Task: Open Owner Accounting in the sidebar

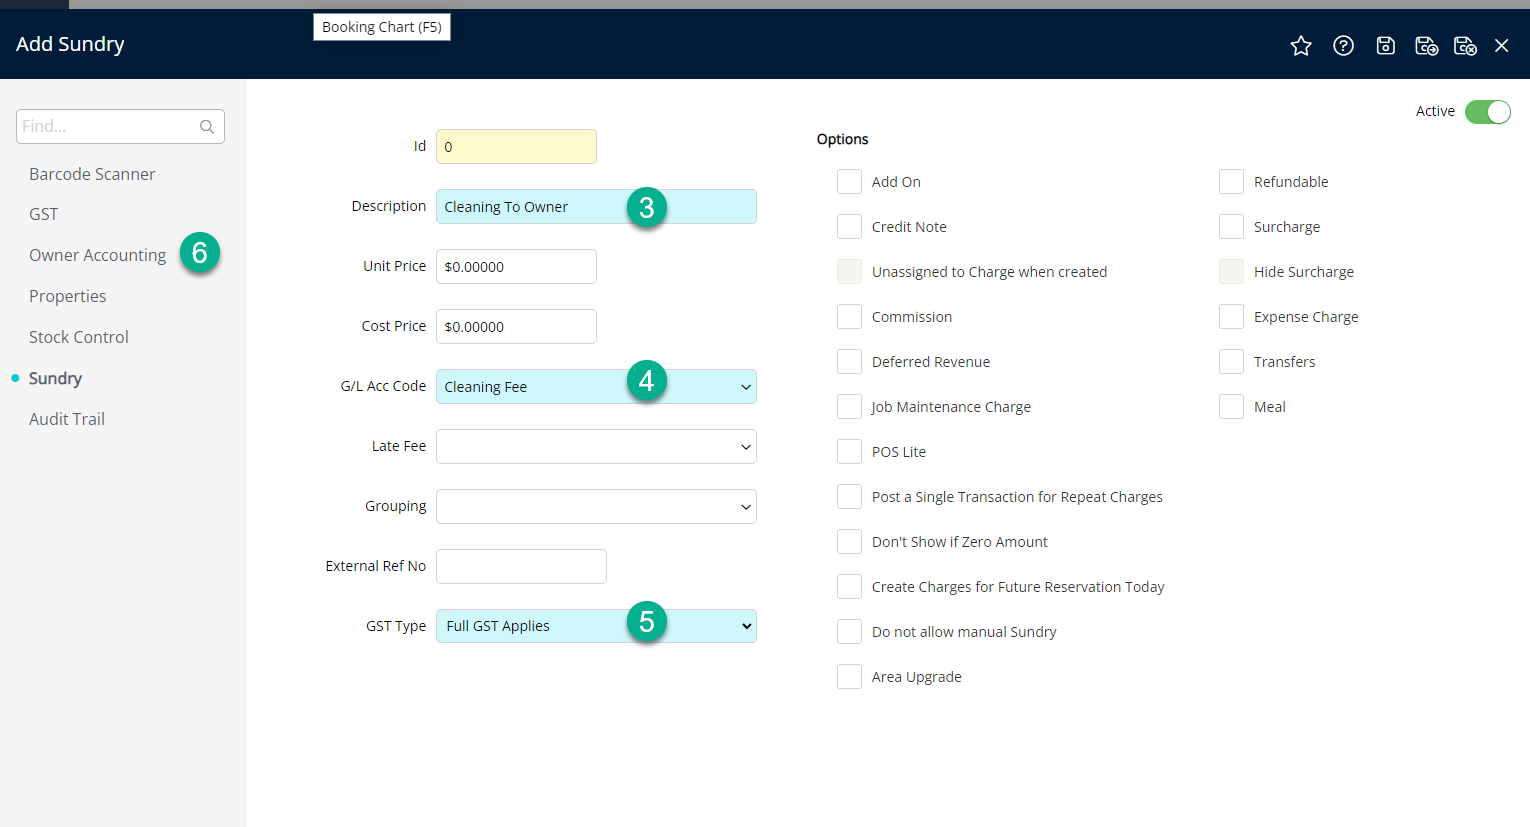Action: (x=97, y=255)
